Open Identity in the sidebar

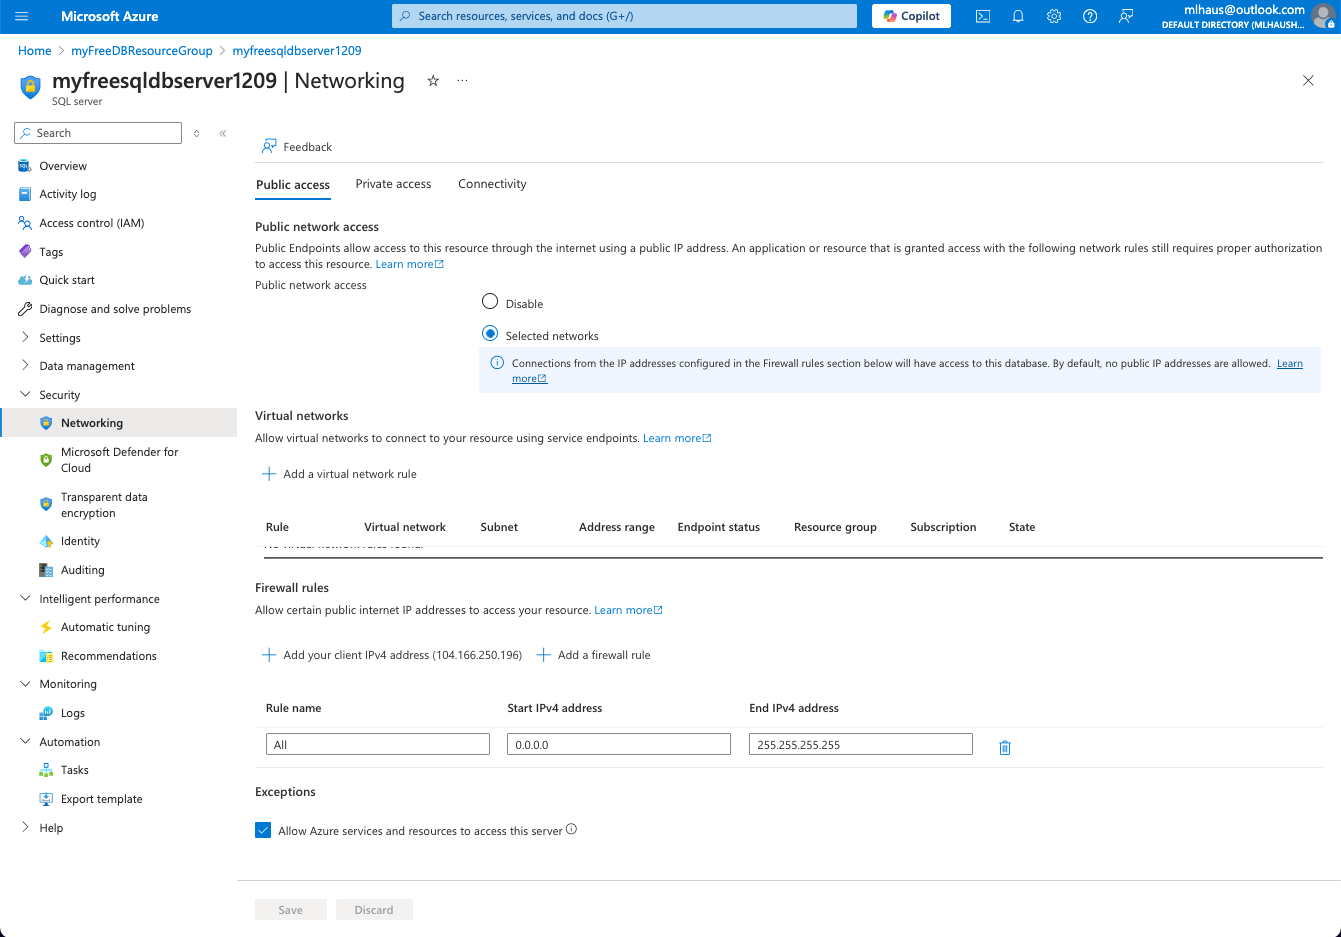(x=80, y=541)
